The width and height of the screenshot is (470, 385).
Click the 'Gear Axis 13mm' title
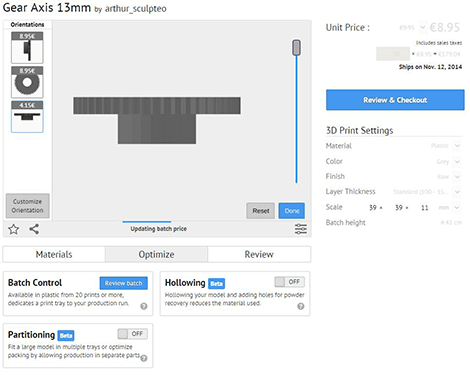coord(47,7)
